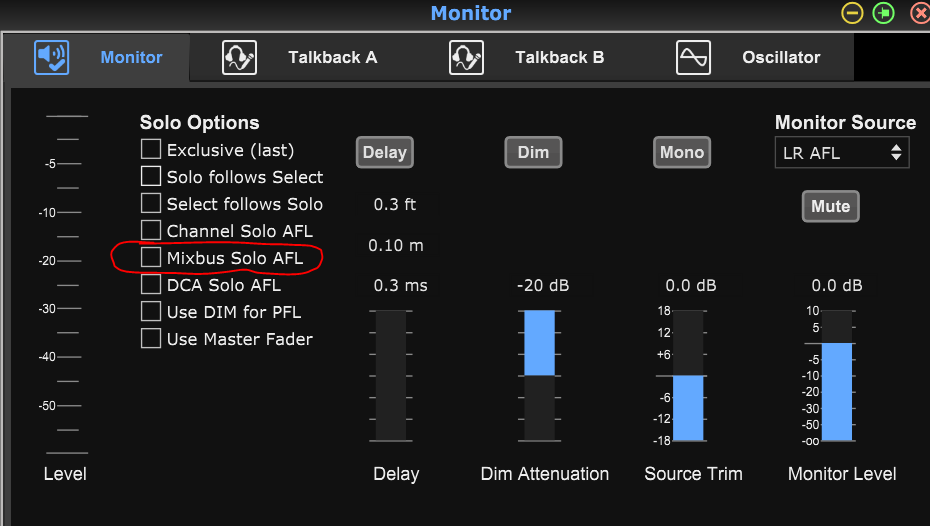
Task: Enable Solo follows Select checkbox
Action: coord(151,177)
